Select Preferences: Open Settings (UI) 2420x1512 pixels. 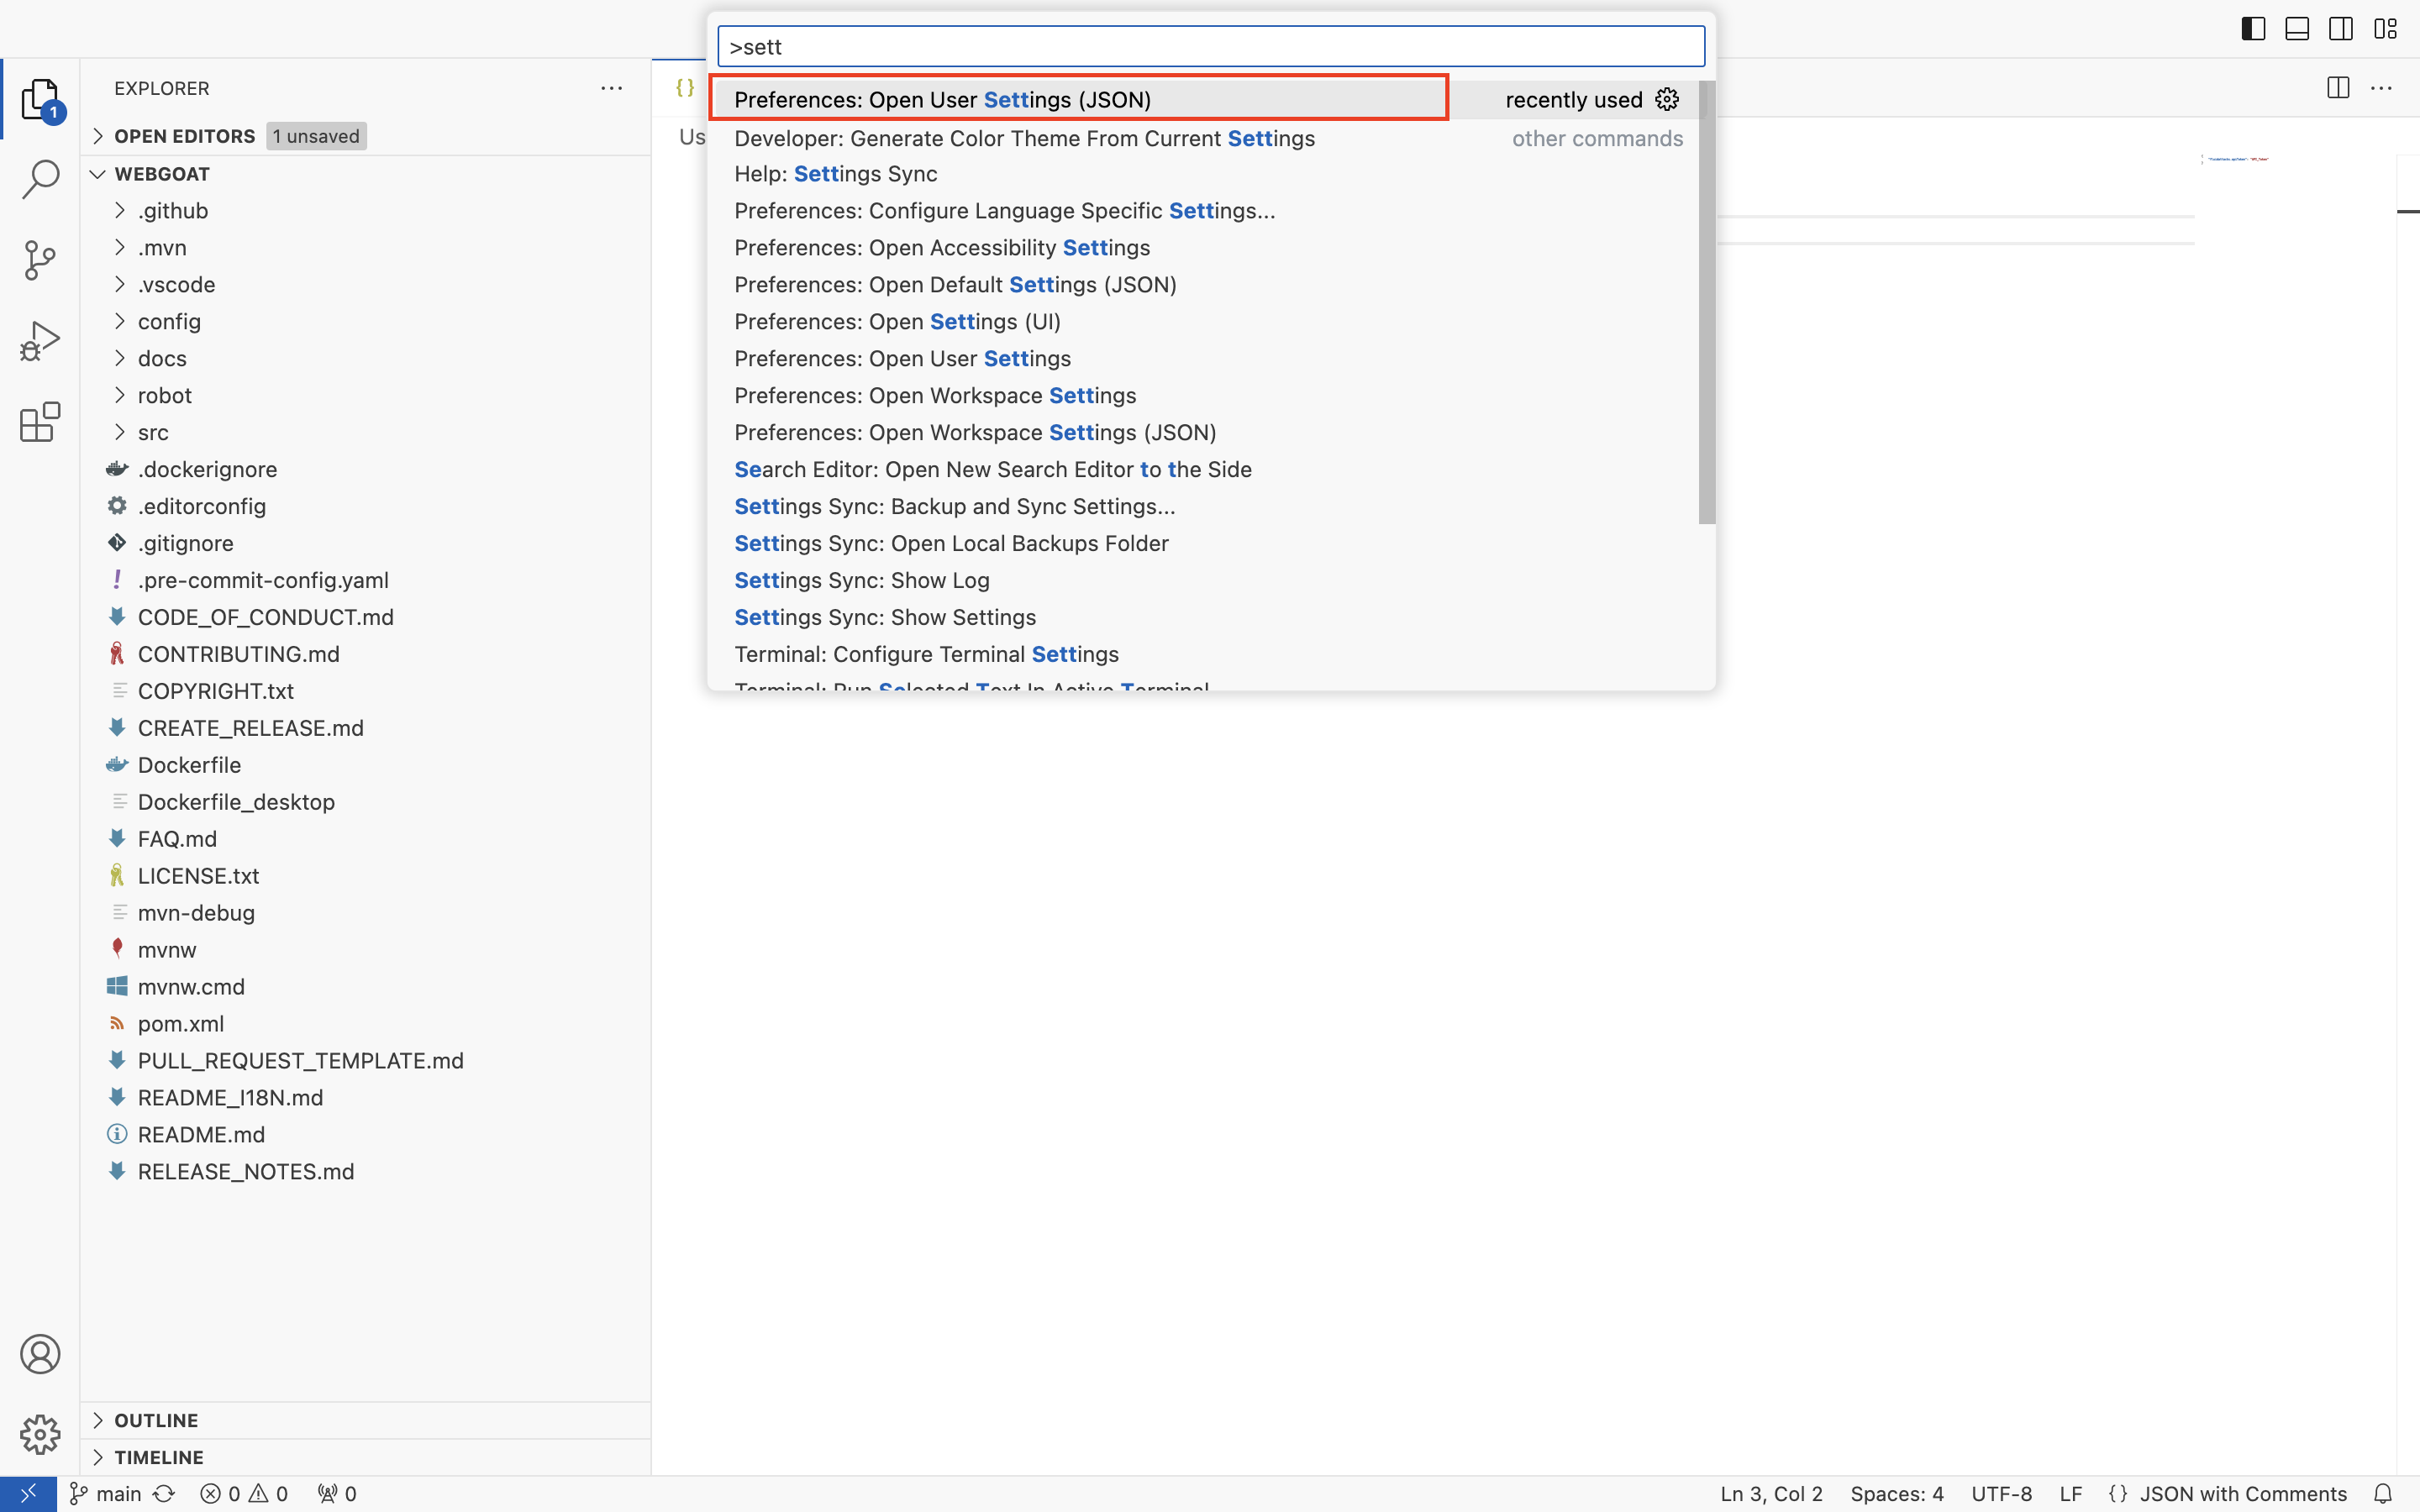coord(897,321)
